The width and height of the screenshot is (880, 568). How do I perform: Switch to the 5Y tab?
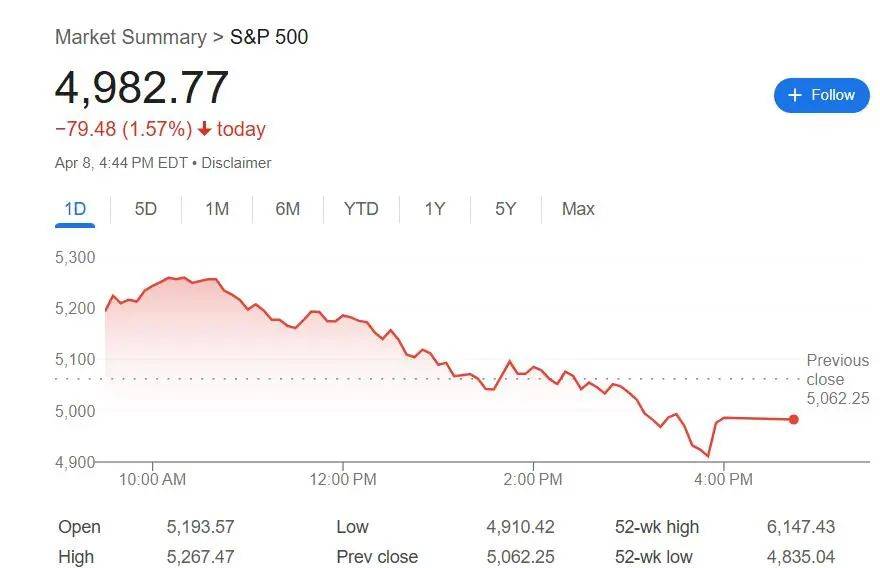(505, 209)
